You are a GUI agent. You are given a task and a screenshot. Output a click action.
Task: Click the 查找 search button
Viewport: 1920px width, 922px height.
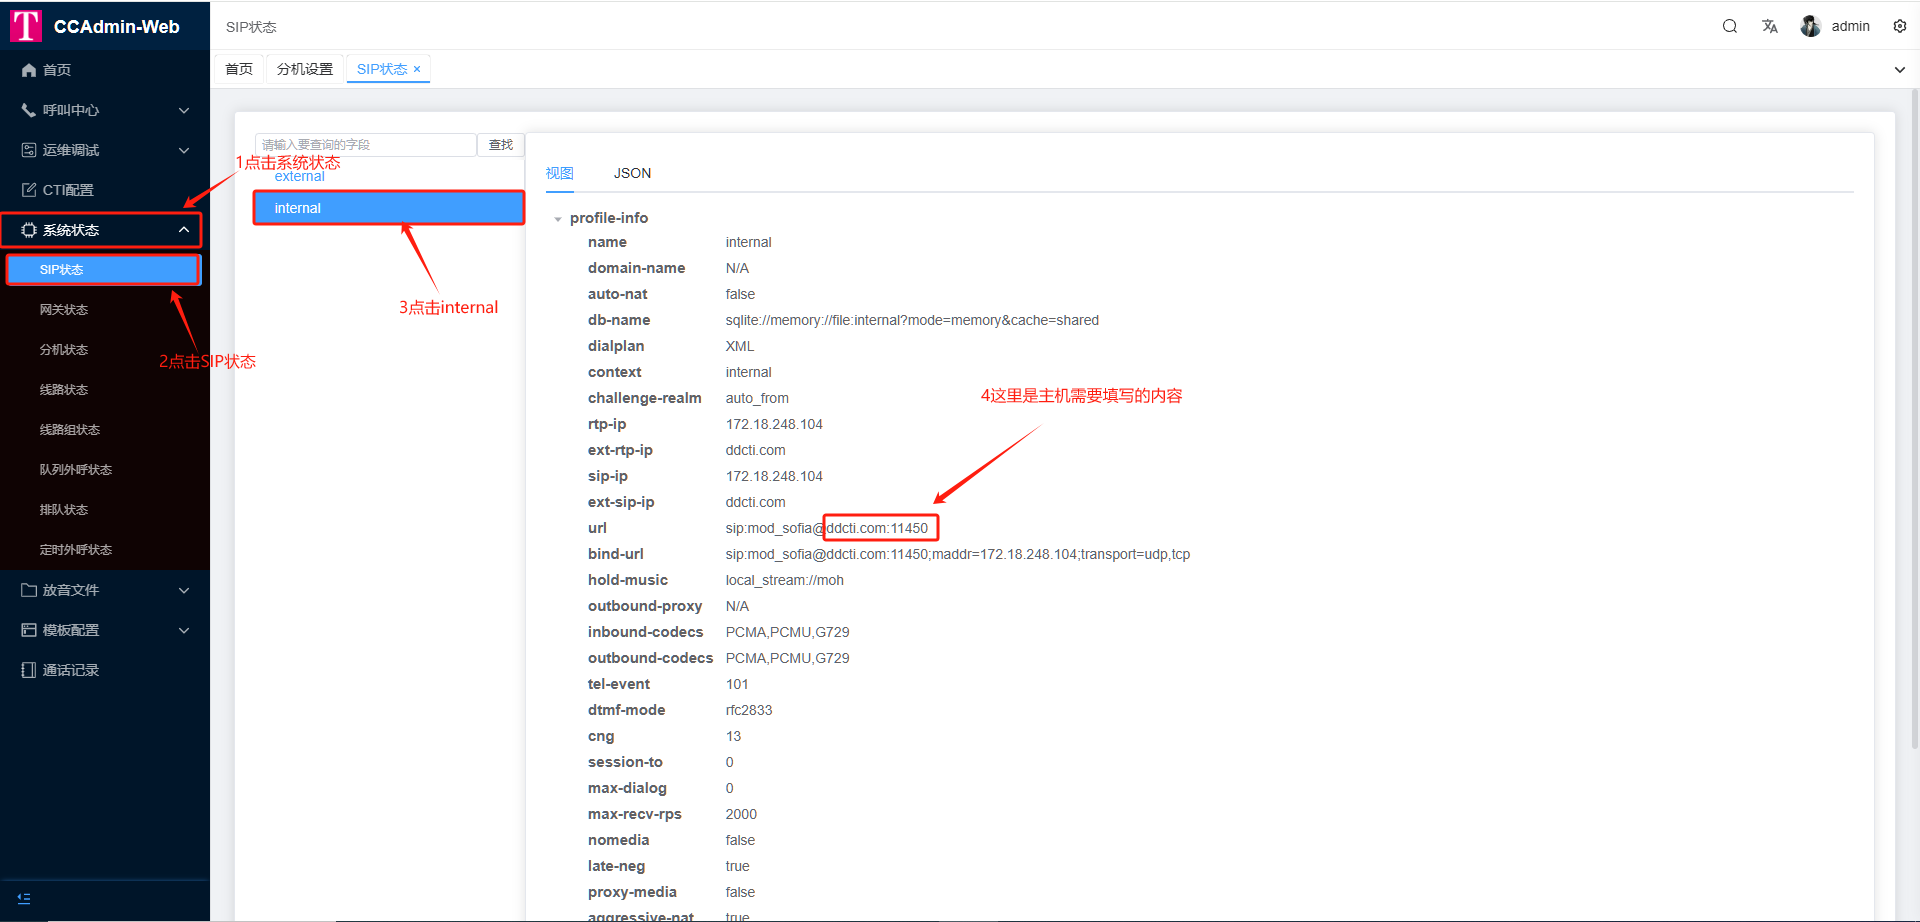point(500,145)
